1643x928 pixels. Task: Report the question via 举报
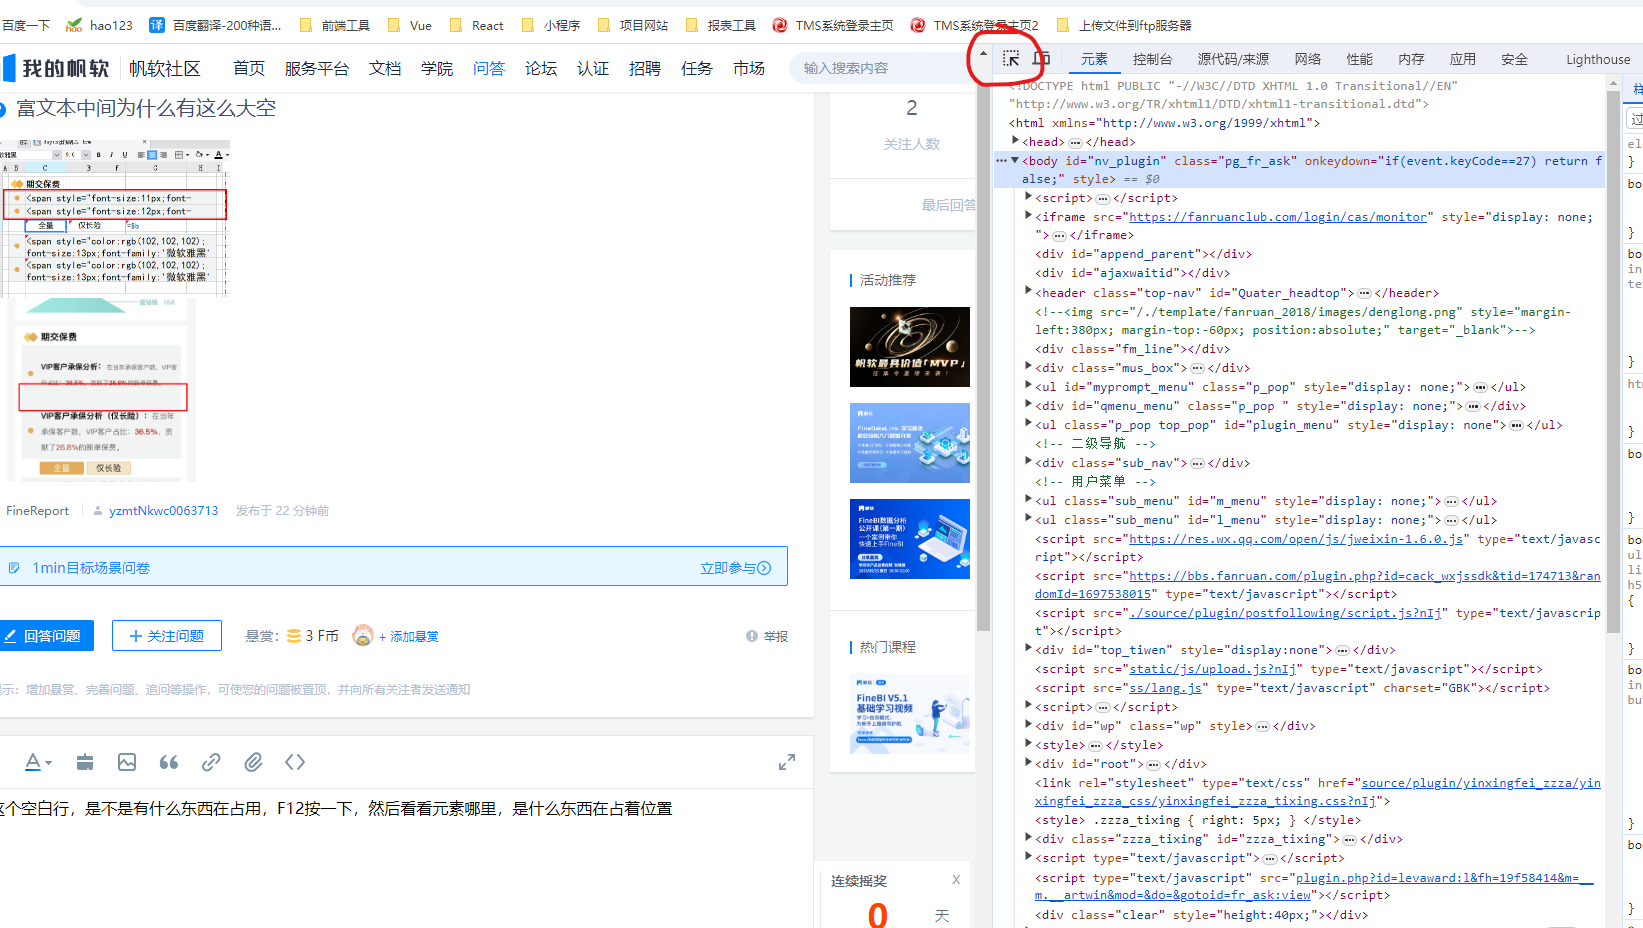pos(767,636)
